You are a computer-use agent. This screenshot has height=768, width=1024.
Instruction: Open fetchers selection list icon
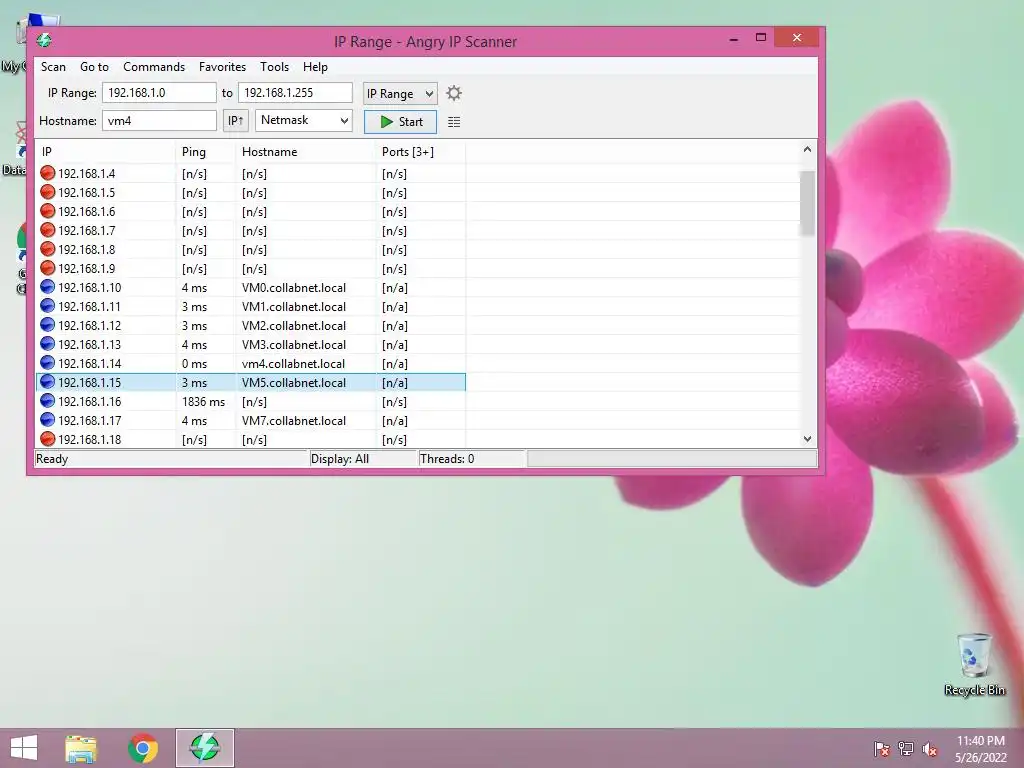(454, 122)
